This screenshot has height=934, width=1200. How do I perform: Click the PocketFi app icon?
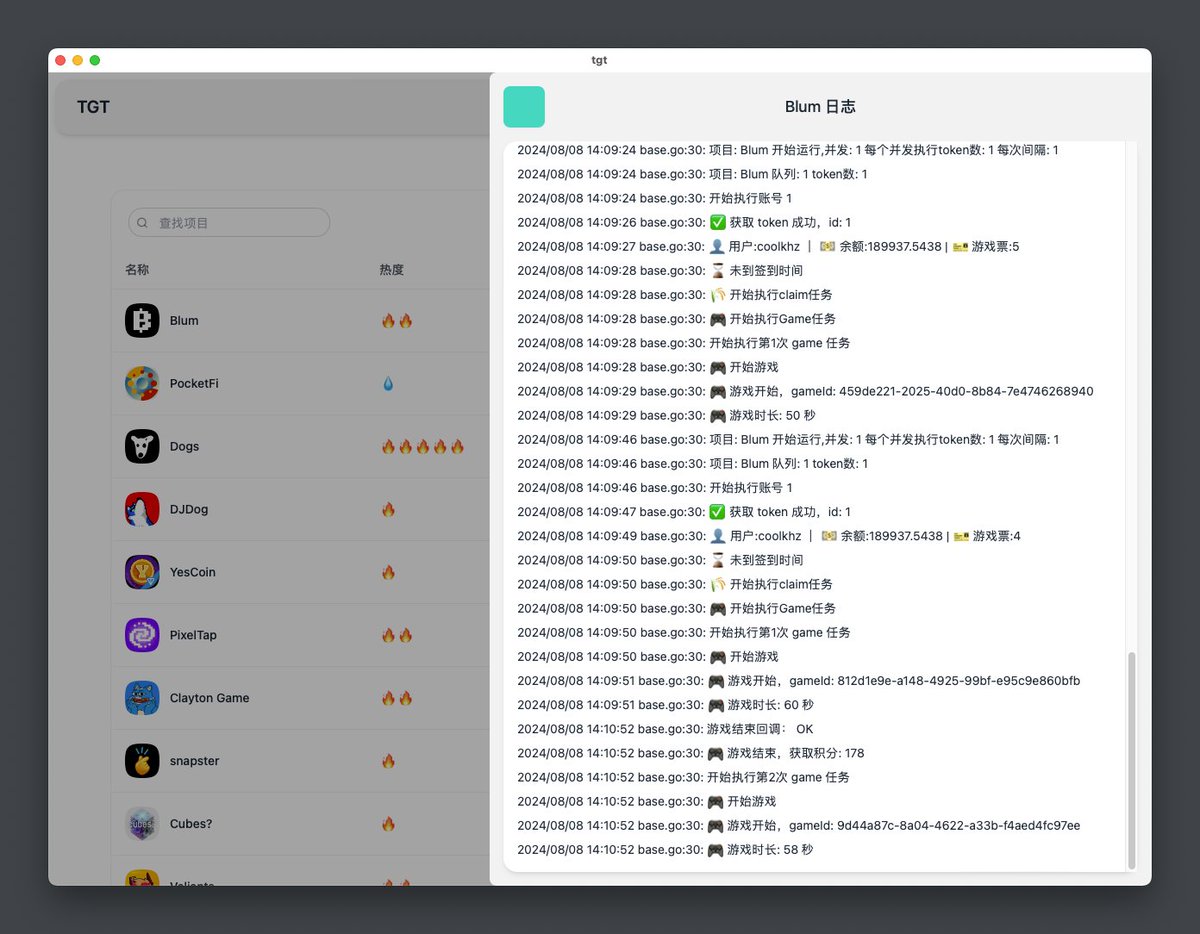click(141, 383)
